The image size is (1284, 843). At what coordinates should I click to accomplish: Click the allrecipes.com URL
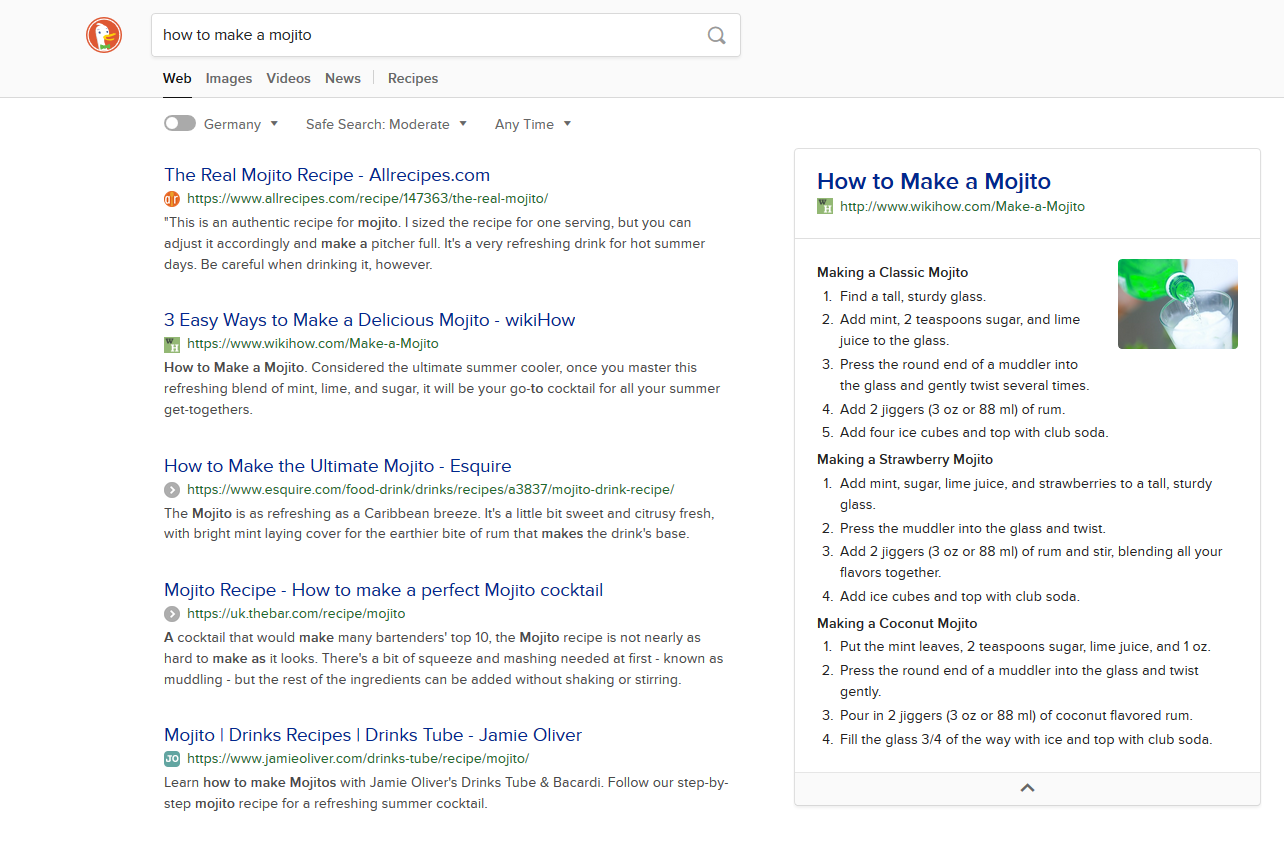point(367,198)
